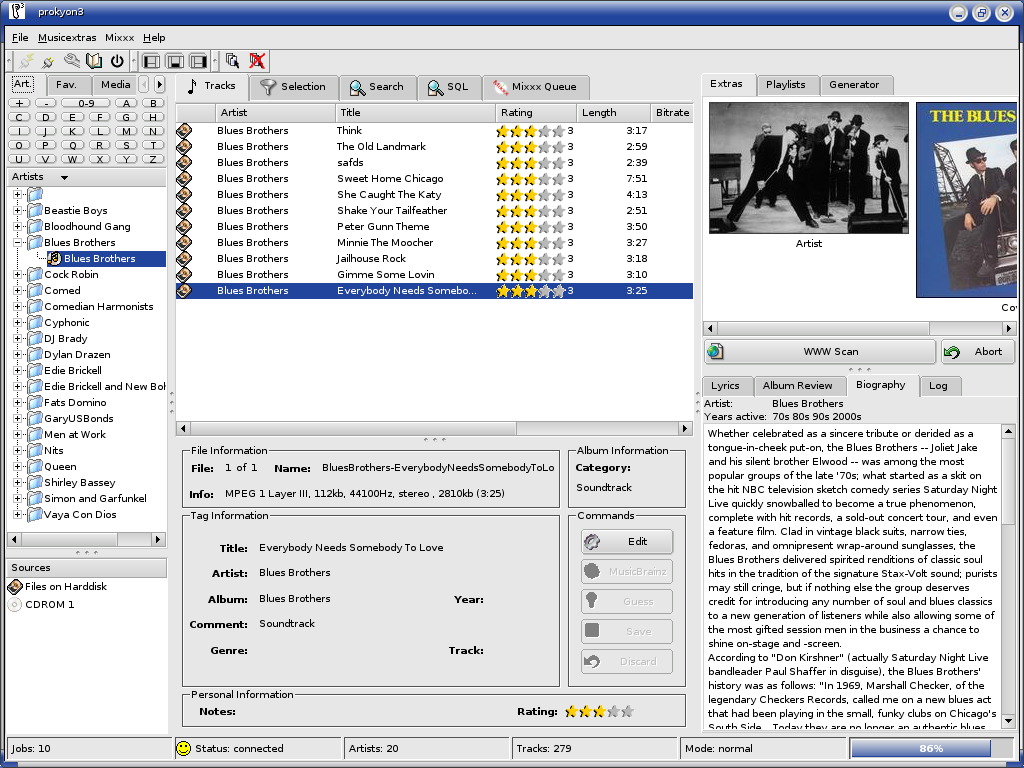Select the first panel layout icon
Image resolution: width=1024 pixels, height=768 pixels.
[x=152, y=61]
